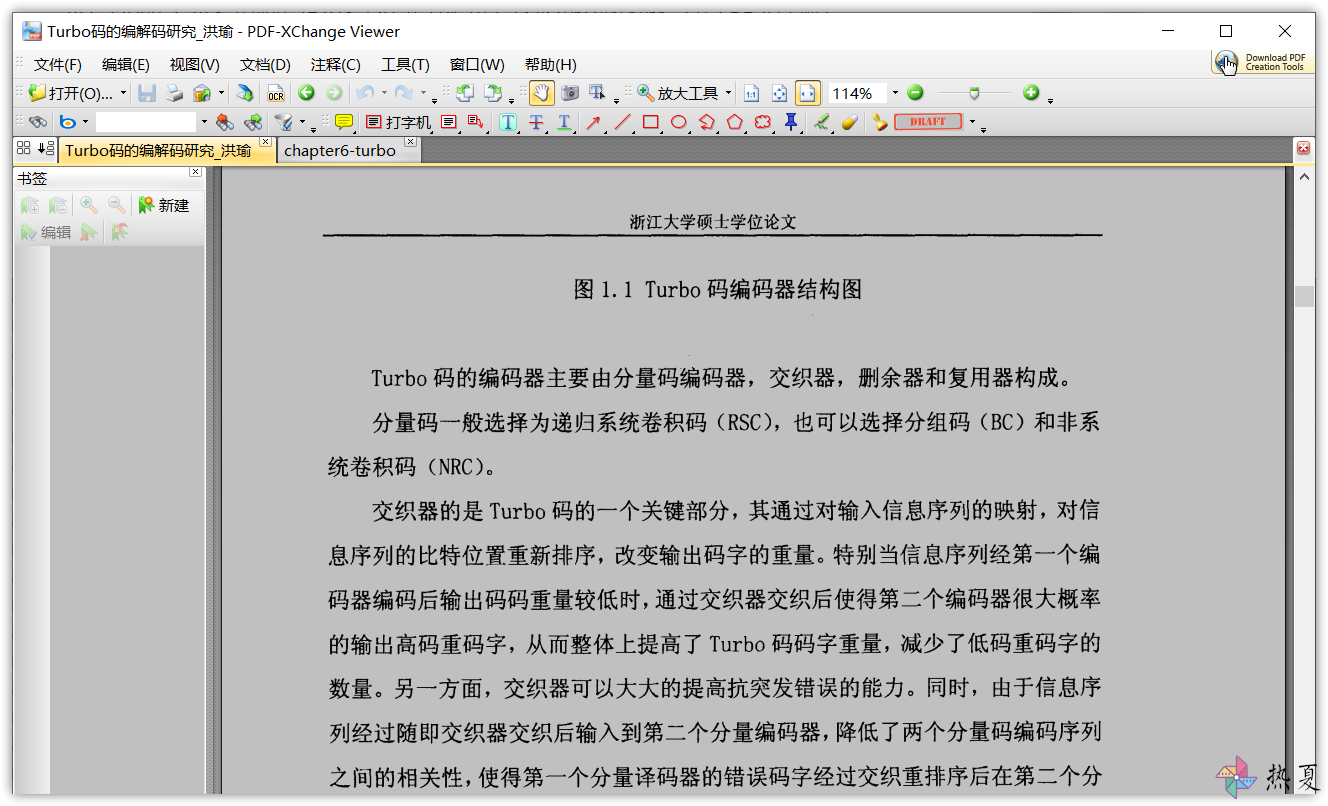
Task: Select the Text Box tool
Action: click(x=448, y=122)
